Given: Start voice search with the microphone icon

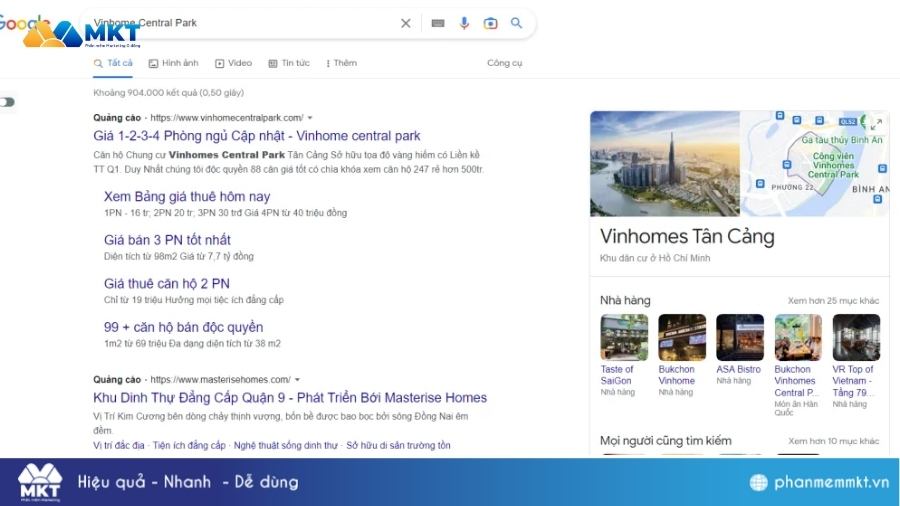Looking at the screenshot, I should (464, 23).
